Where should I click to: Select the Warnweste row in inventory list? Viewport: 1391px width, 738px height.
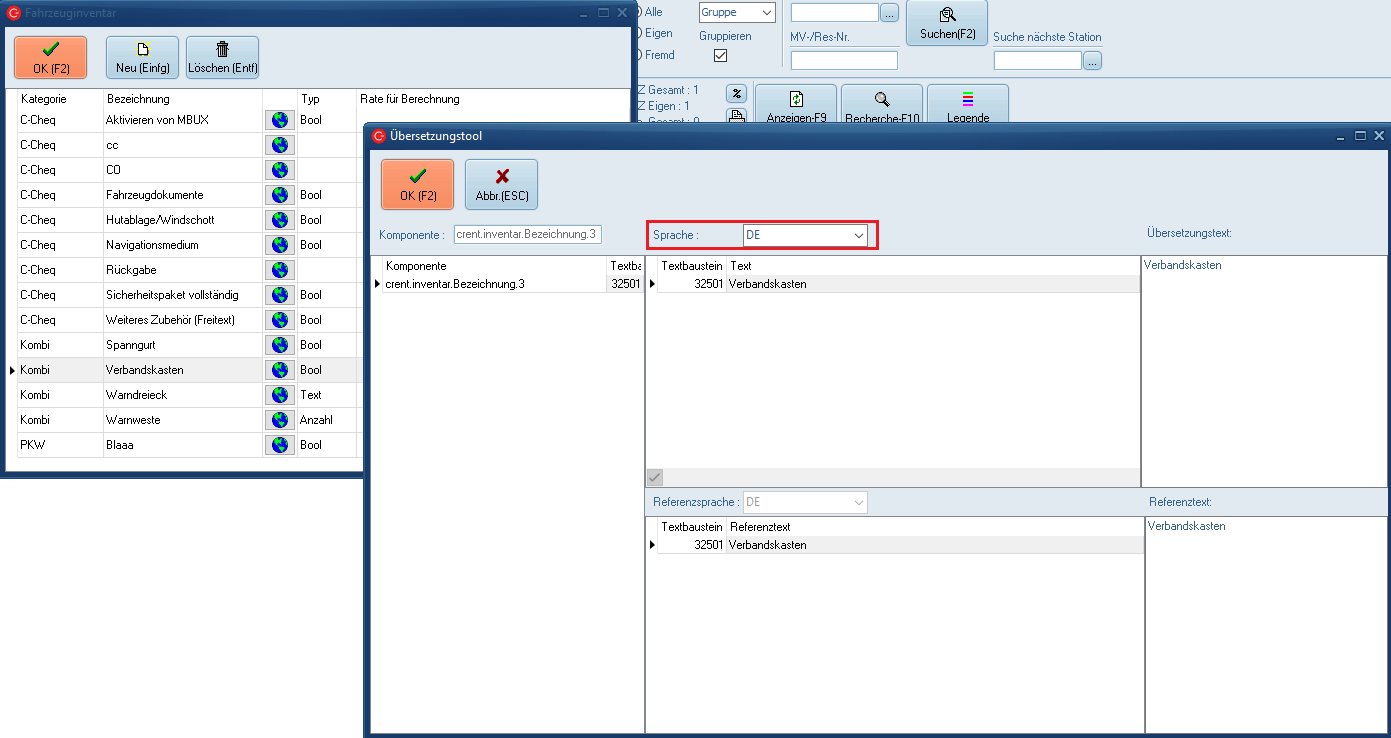click(x=186, y=420)
